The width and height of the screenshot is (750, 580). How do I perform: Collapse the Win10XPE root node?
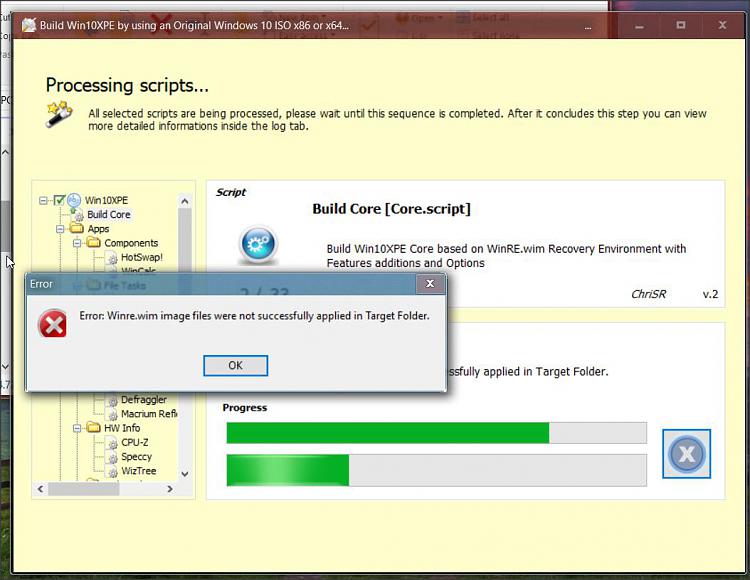point(44,200)
